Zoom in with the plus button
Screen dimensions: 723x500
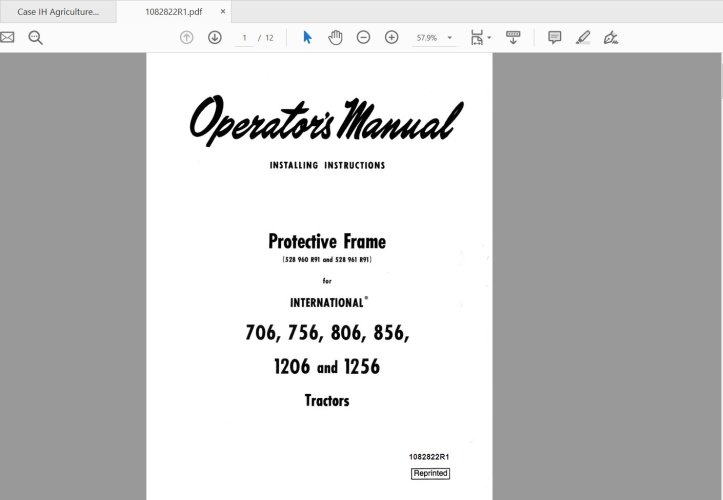[x=391, y=37]
